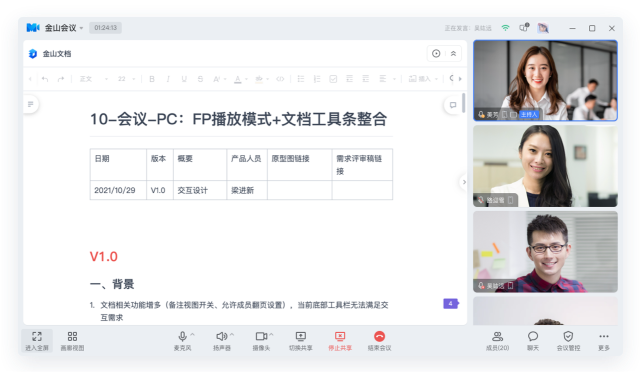Collapse the participant video panel with arrow
This screenshot has width=641, height=372.
coord(464,182)
